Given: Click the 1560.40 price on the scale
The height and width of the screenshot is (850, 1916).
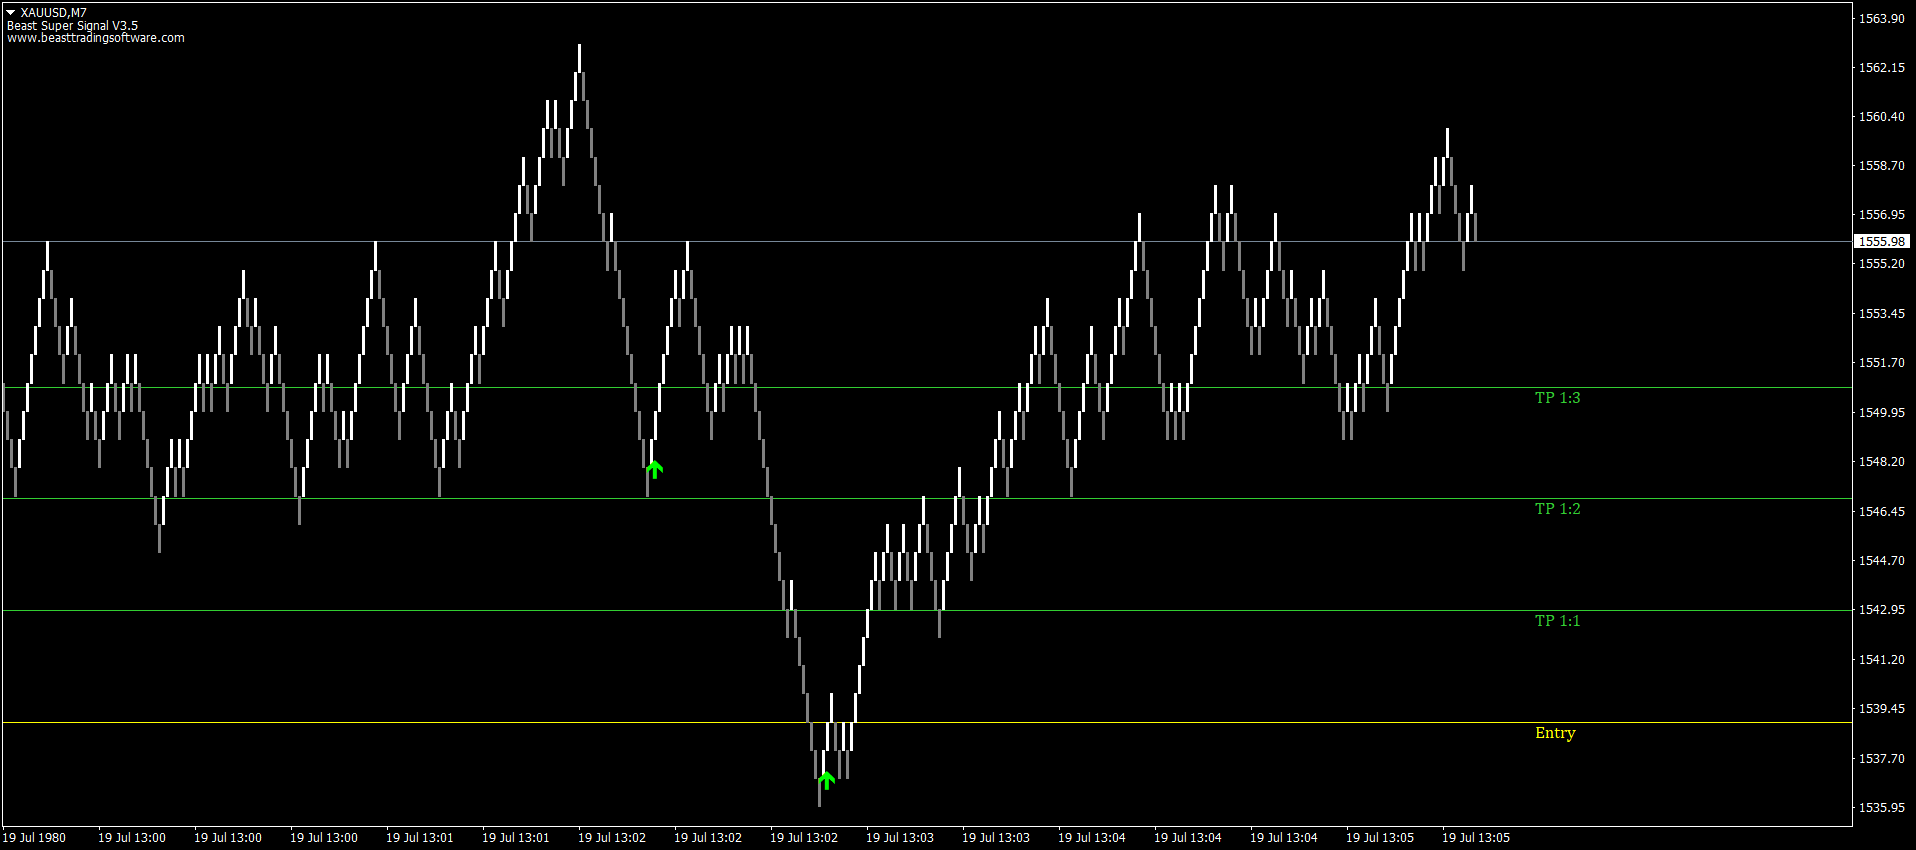Looking at the screenshot, I should 1882,117.
